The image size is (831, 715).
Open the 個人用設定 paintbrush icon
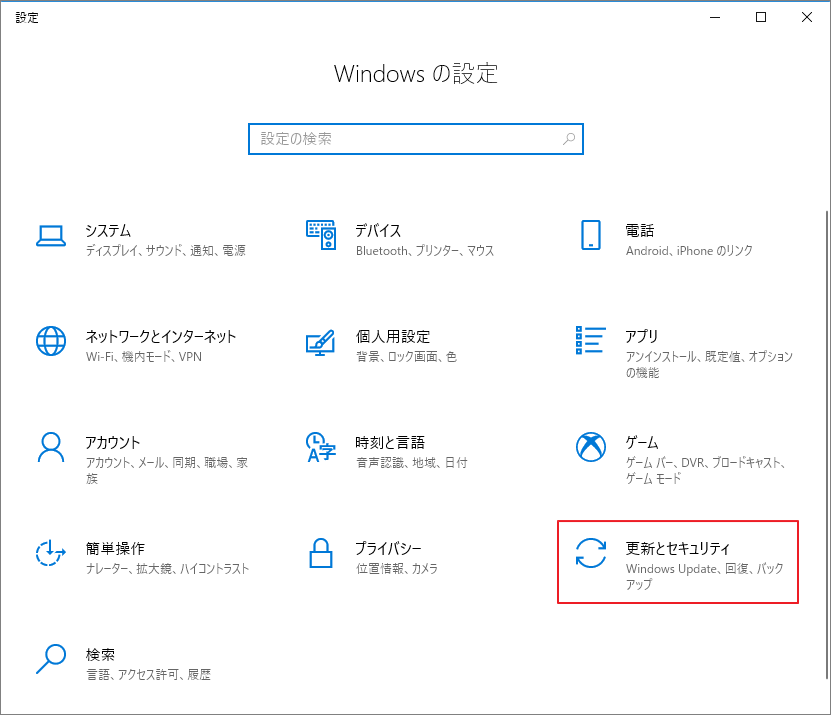pyautogui.click(x=321, y=342)
